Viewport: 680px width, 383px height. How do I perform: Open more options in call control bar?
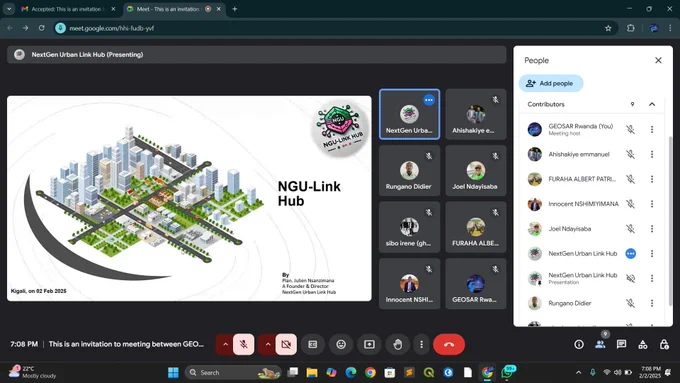(x=421, y=344)
